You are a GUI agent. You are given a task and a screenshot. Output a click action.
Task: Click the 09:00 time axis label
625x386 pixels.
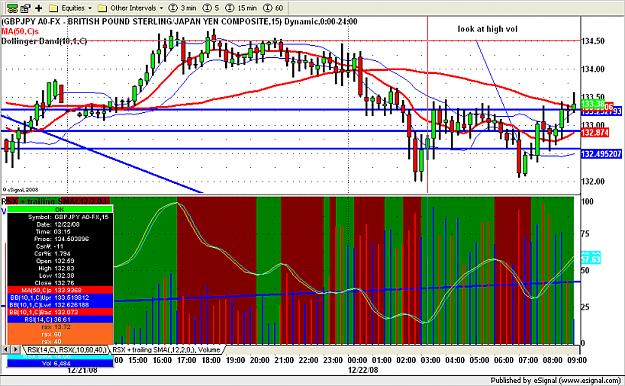coord(577,360)
